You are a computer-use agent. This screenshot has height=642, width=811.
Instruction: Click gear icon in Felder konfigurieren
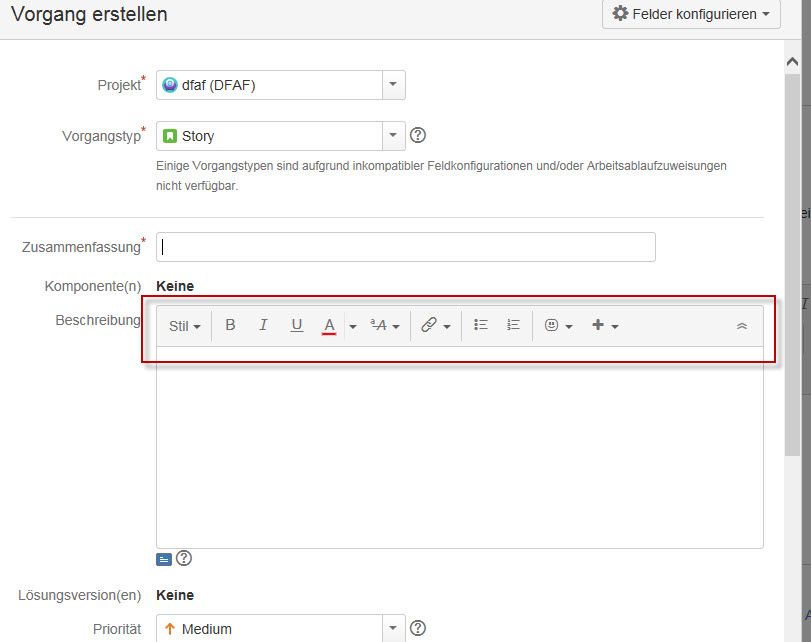pyautogui.click(x=620, y=13)
